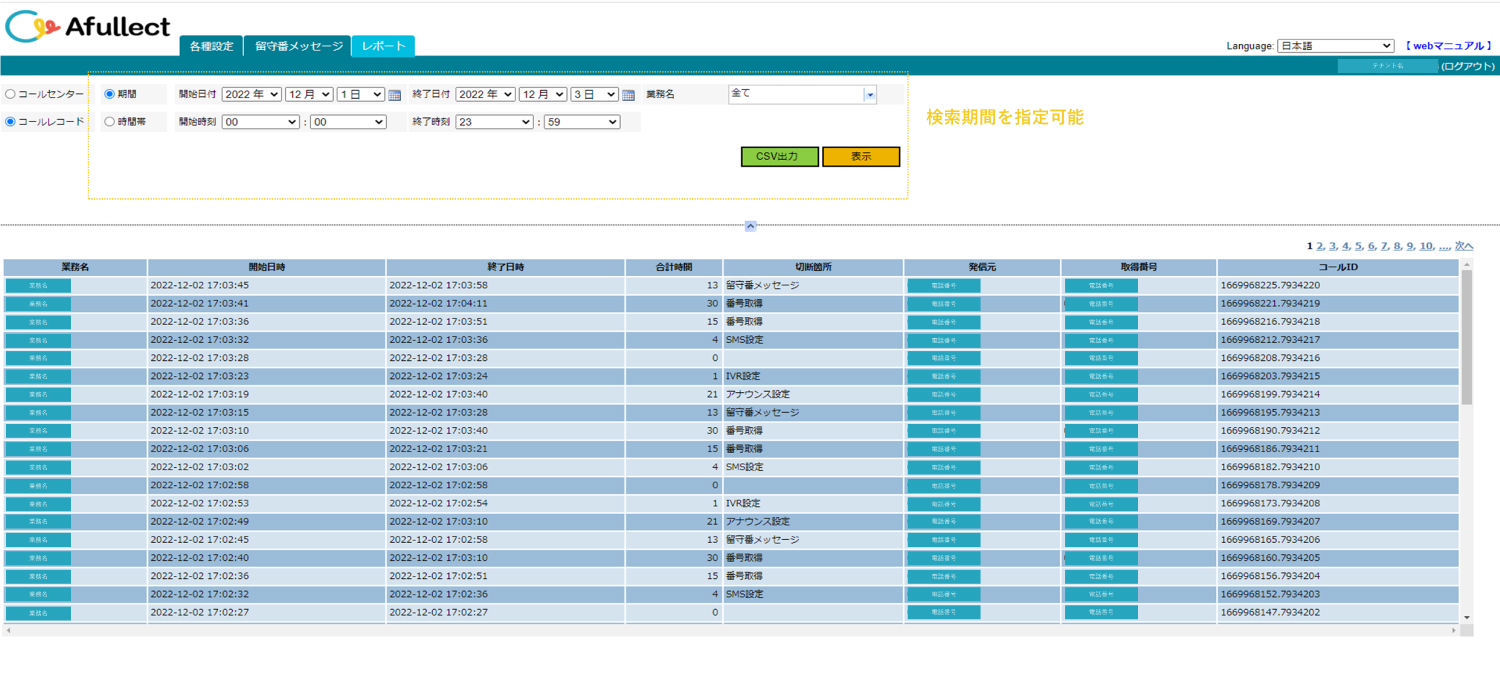Click the scroll-down arrow of the table scrollbar
The width and height of the screenshot is (1500, 676).
[1467, 618]
